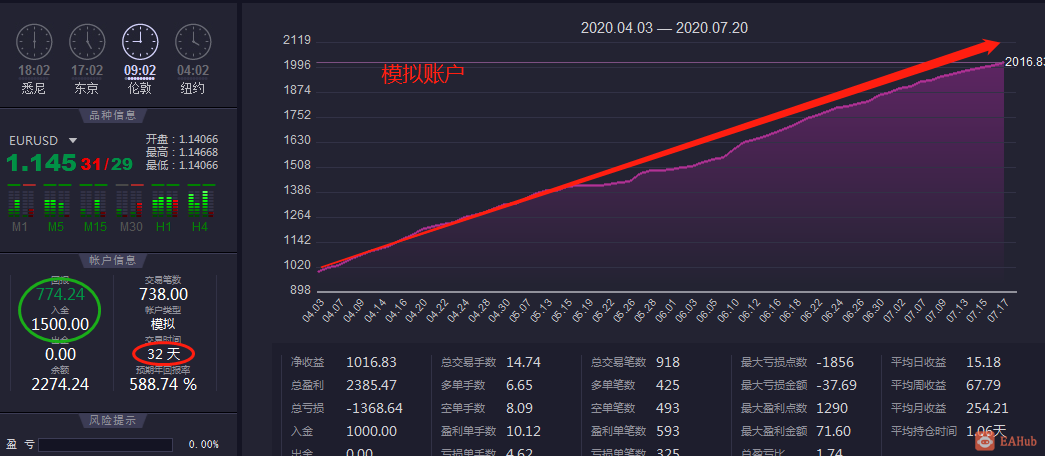Screen dimensions: 1046x456
Task: Click the large price 1.145 31/29
Action: [x=69, y=163]
